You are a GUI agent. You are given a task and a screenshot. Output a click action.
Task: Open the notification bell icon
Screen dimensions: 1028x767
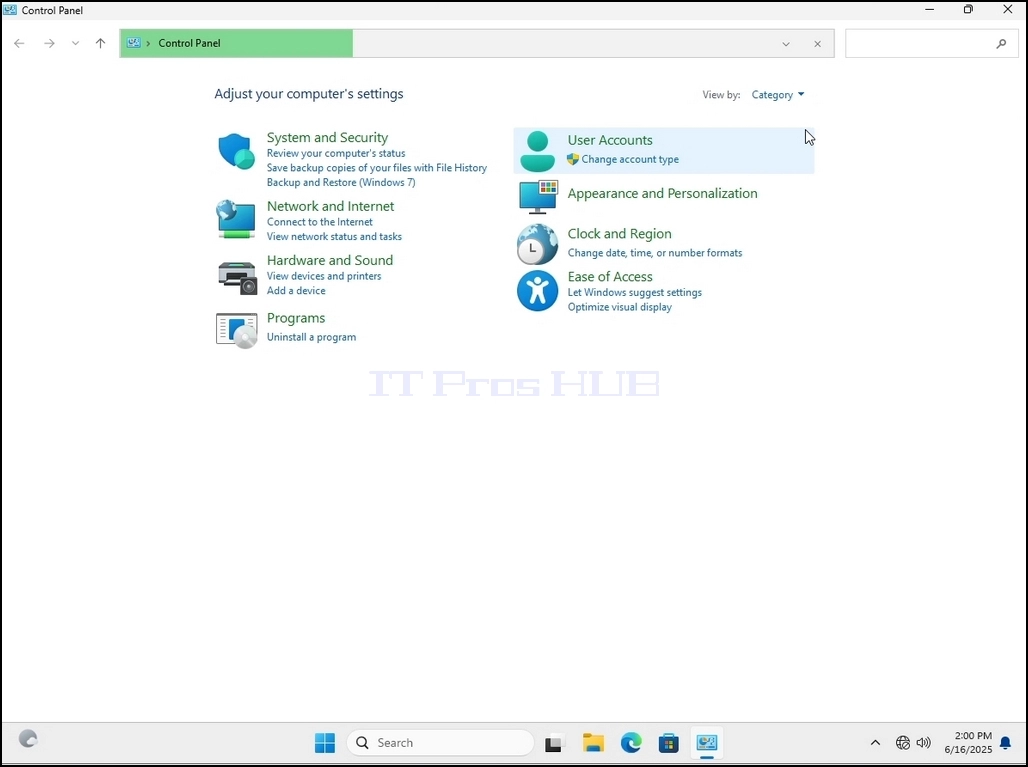pyautogui.click(x=1006, y=743)
